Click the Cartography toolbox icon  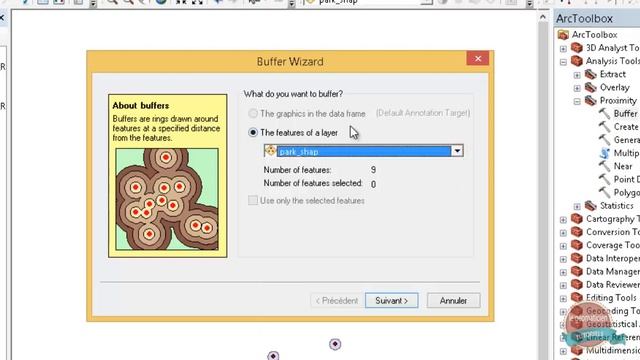[x=577, y=219]
